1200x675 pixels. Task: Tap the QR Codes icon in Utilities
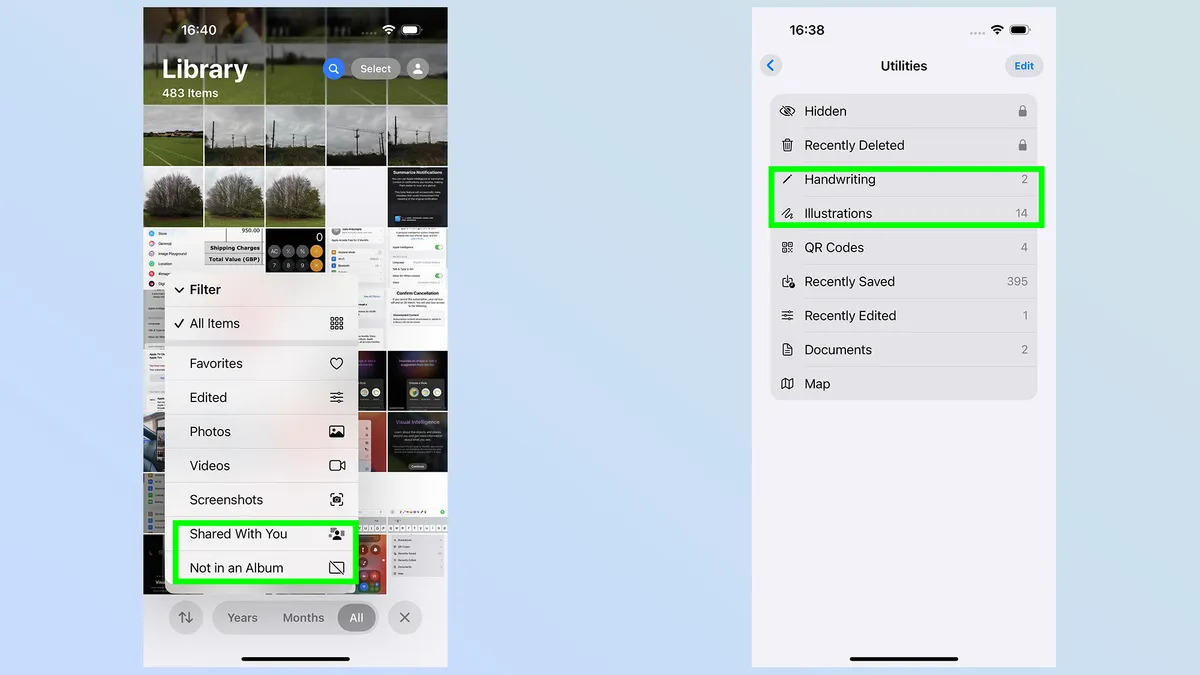pos(789,247)
